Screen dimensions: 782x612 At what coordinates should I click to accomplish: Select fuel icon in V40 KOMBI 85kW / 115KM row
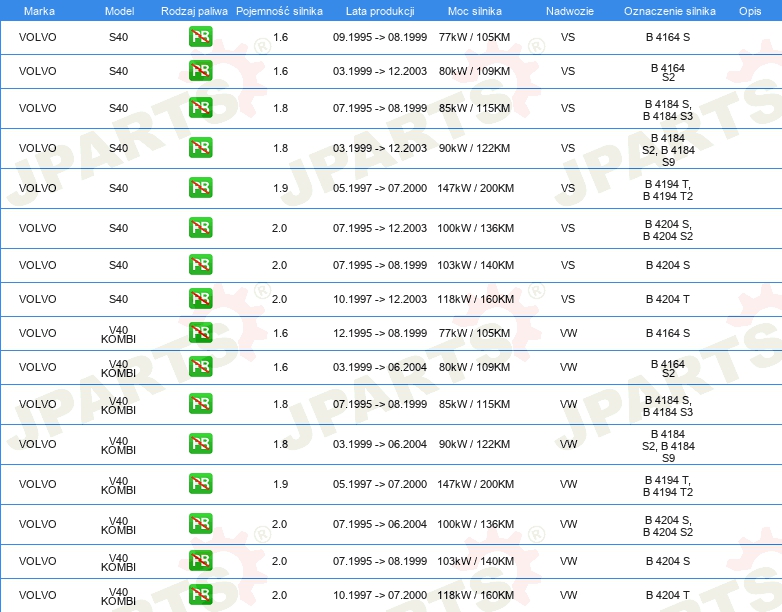(x=200, y=404)
